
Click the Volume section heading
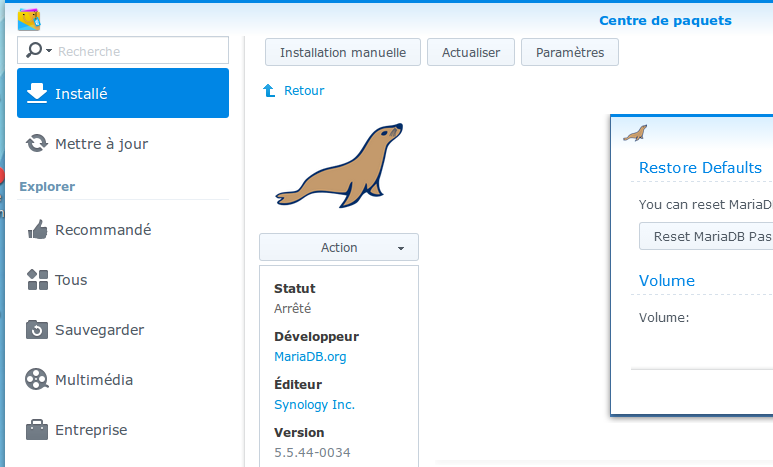point(667,281)
